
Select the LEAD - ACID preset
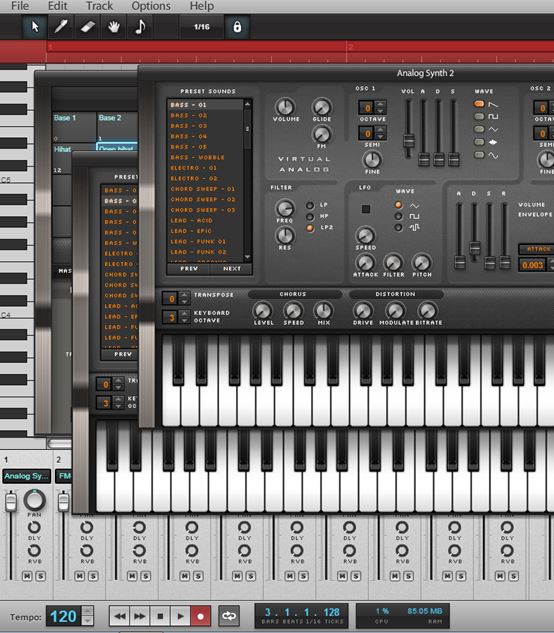[191, 220]
